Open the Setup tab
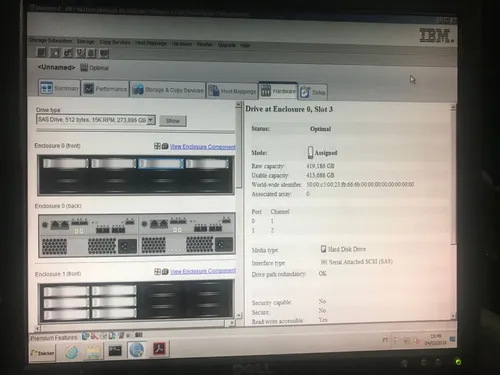The image size is (500, 375). (x=313, y=92)
